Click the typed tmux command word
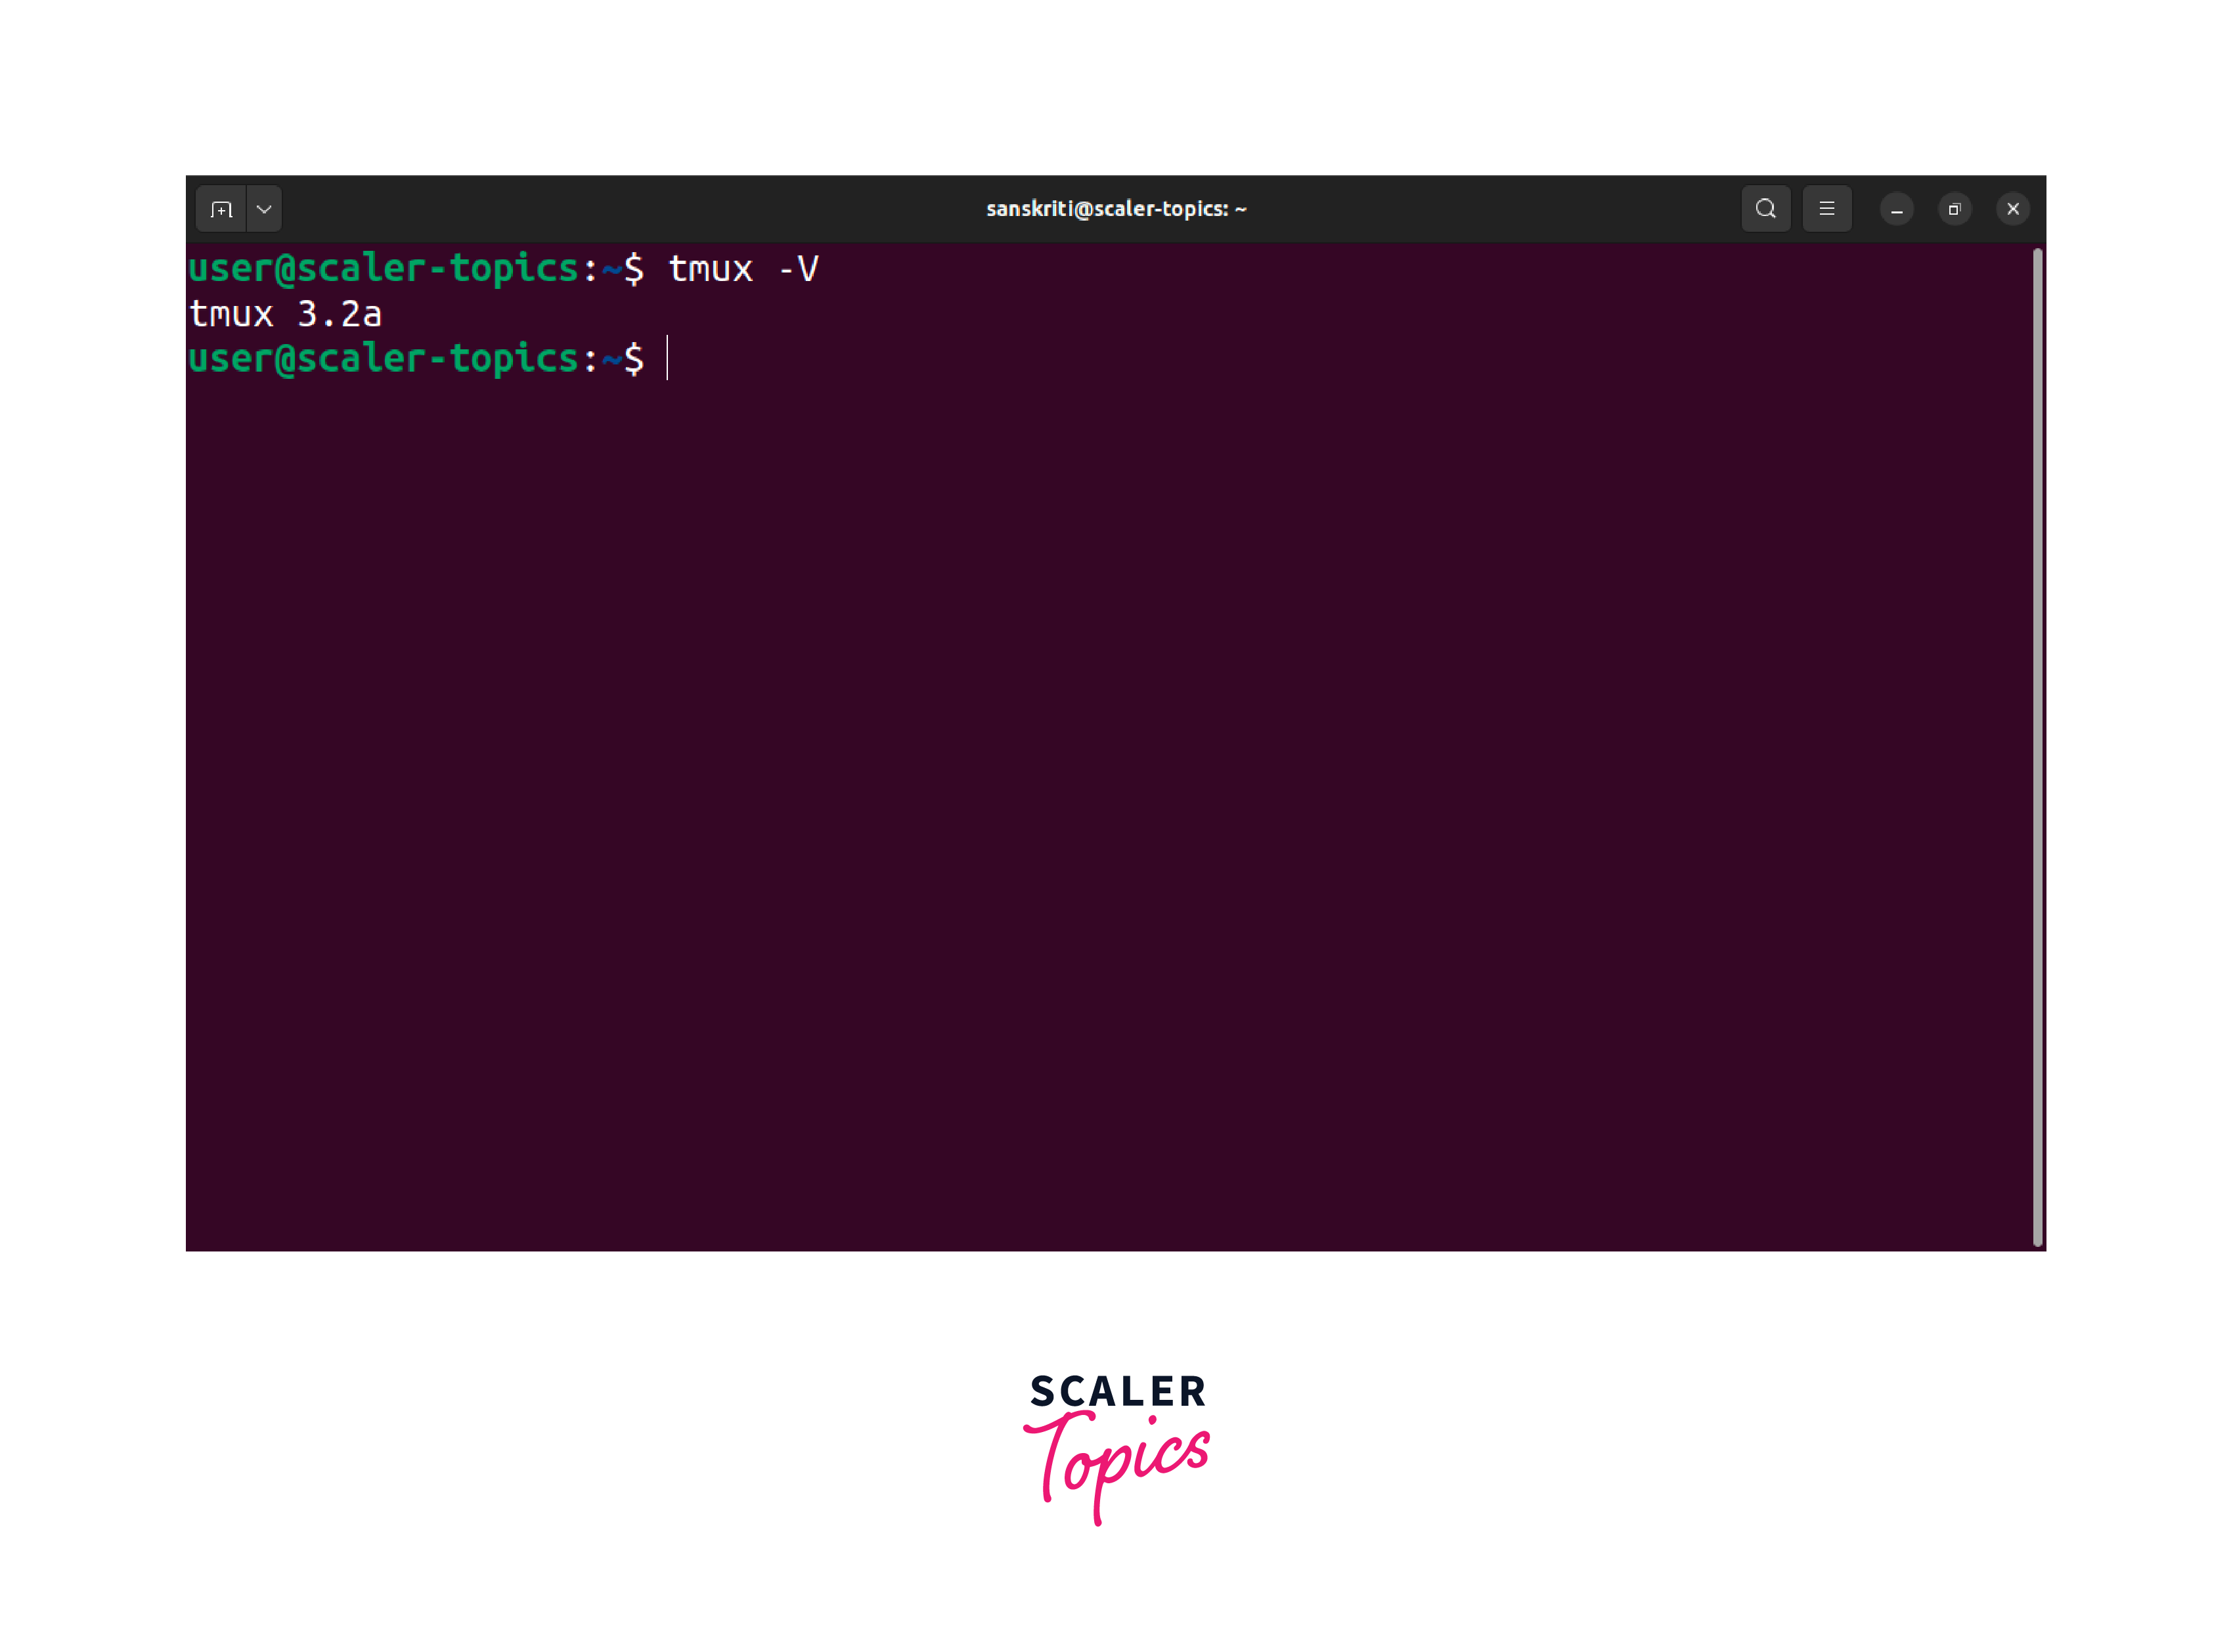The image size is (2233, 1652). 710,269
